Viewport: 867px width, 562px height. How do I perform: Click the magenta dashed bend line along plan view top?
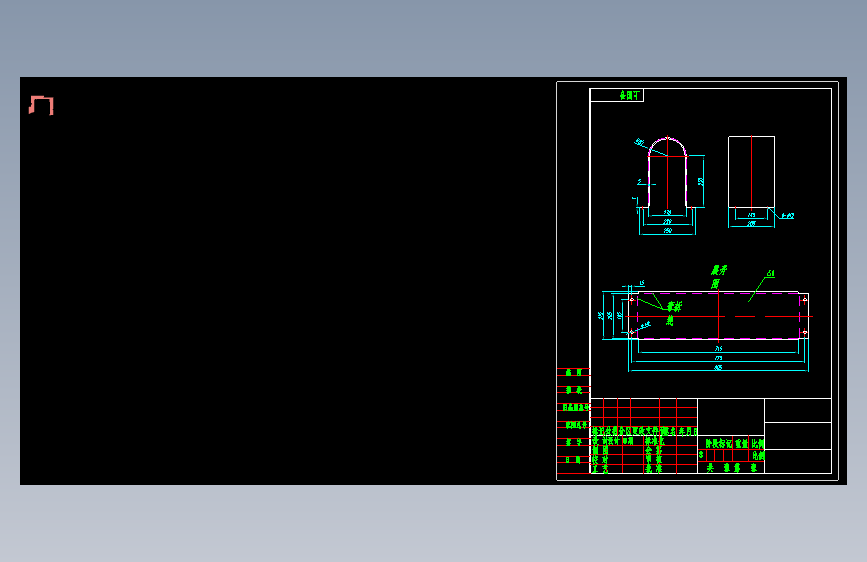pos(718,294)
